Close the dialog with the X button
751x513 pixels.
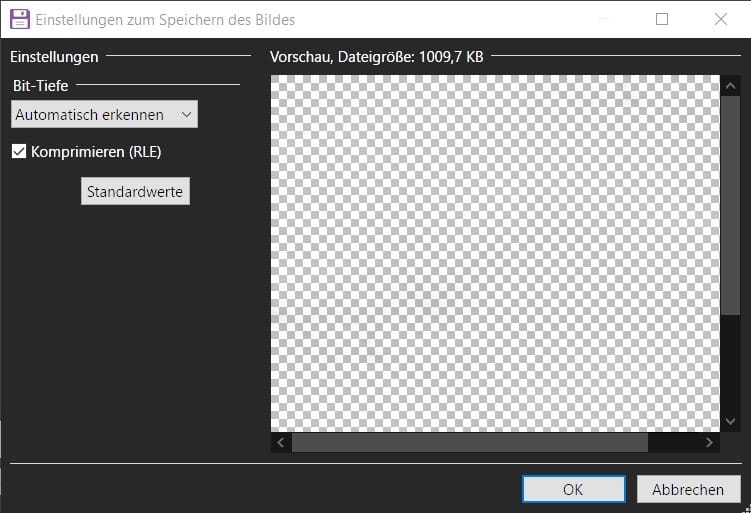pyautogui.click(x=720, y=19)
